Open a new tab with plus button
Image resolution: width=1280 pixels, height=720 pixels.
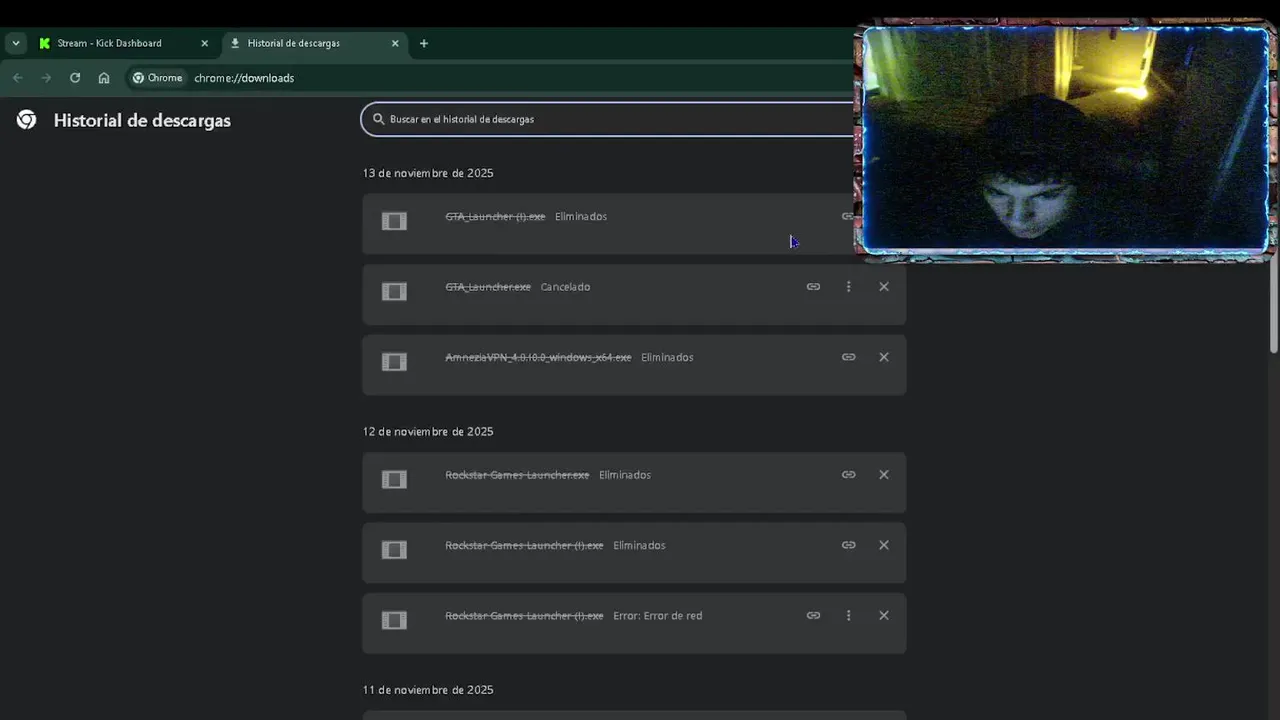tap(424, 43)
